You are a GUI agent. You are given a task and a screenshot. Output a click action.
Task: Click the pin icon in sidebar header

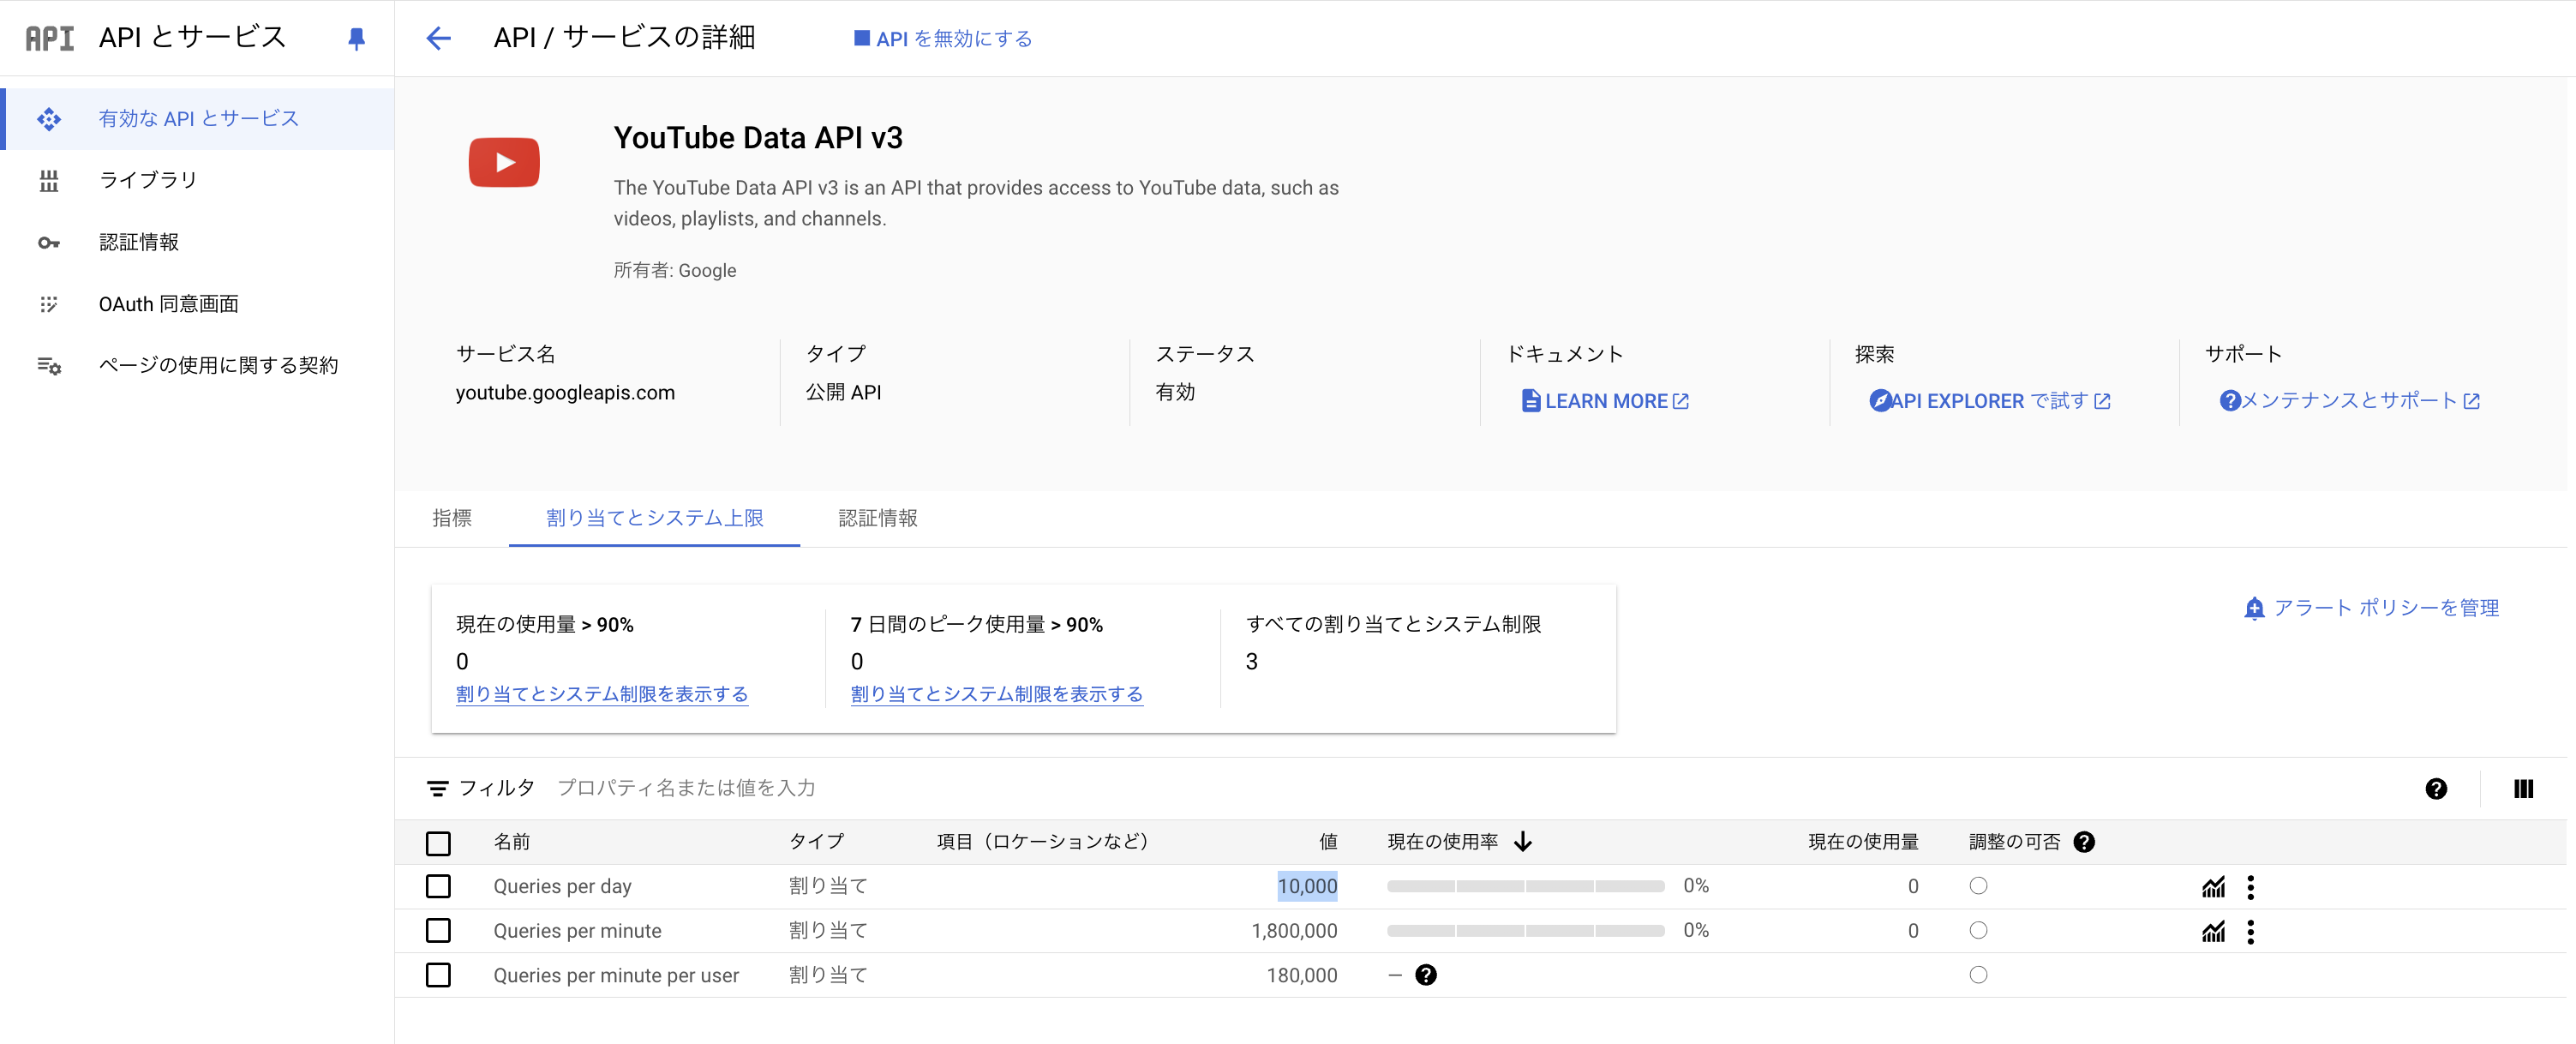[356, 39]
